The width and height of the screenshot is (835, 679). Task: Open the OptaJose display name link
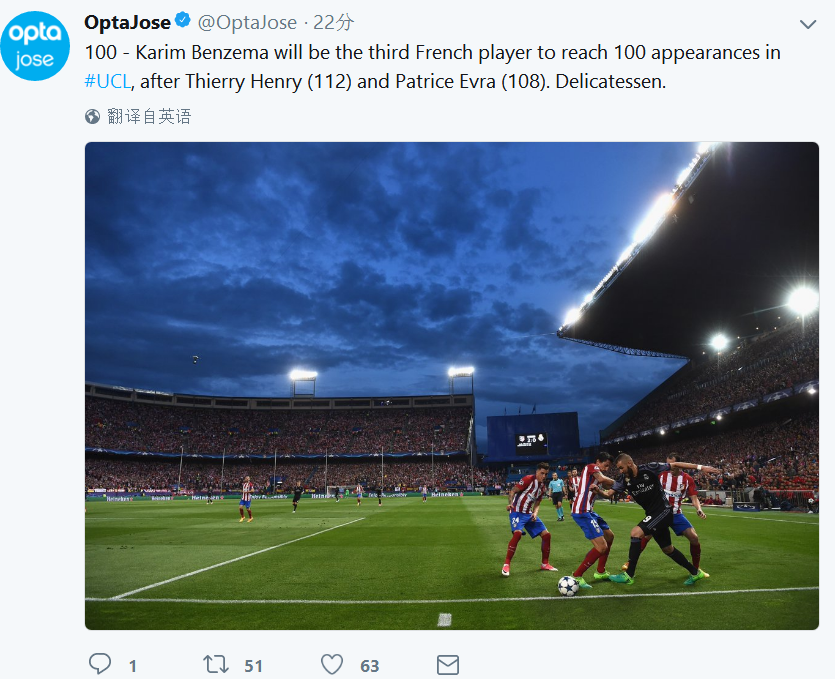(127, 22)
